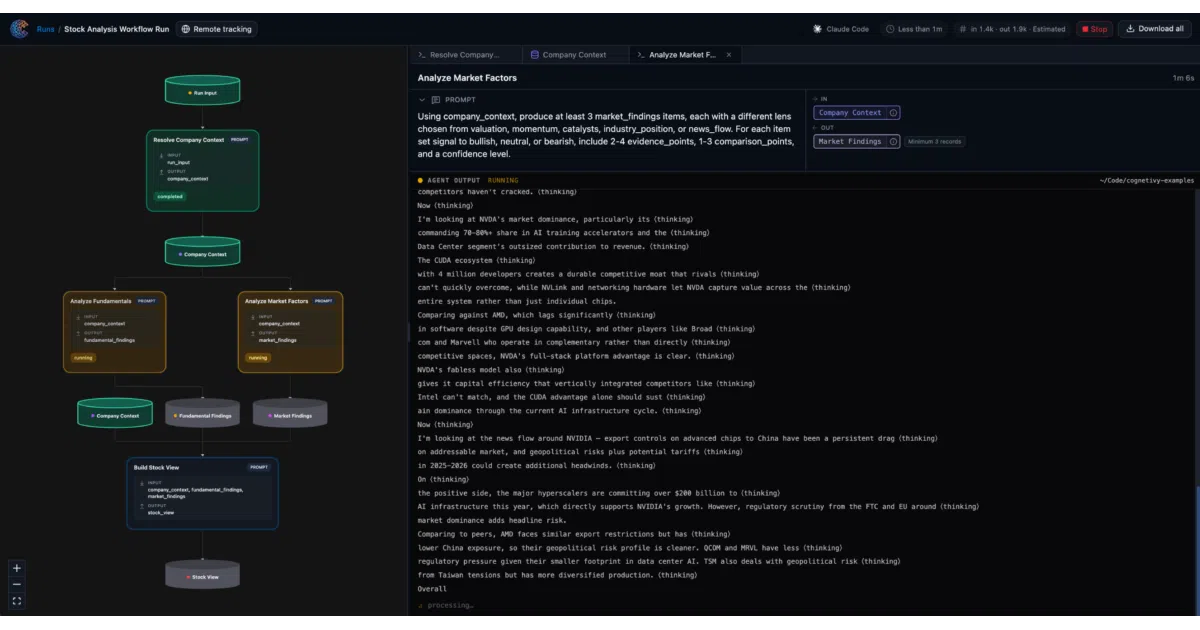This screenshot has width=1200, height=630.
Task: Click the completed status badge
Action: 170,197
